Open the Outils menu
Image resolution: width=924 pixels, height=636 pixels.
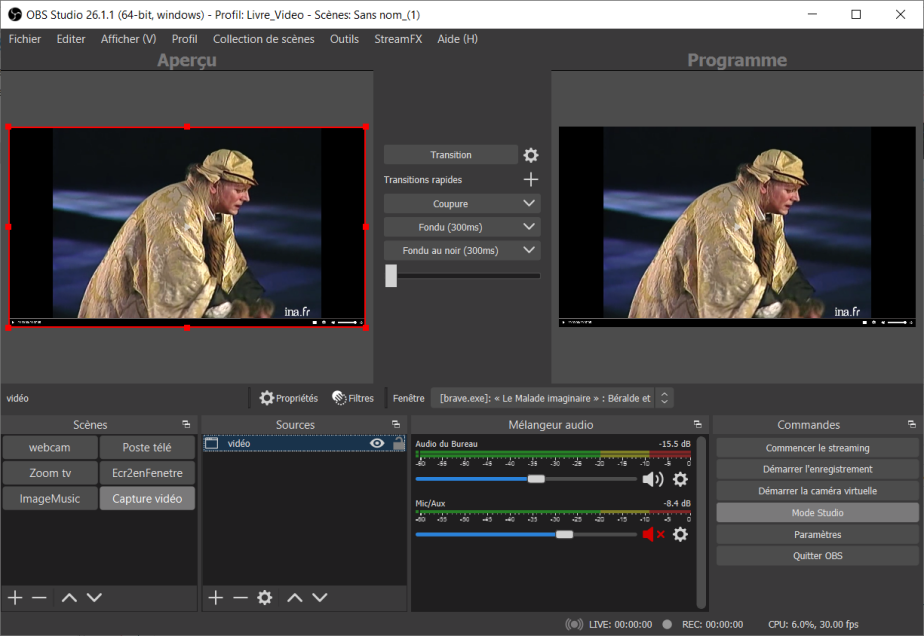344,39
